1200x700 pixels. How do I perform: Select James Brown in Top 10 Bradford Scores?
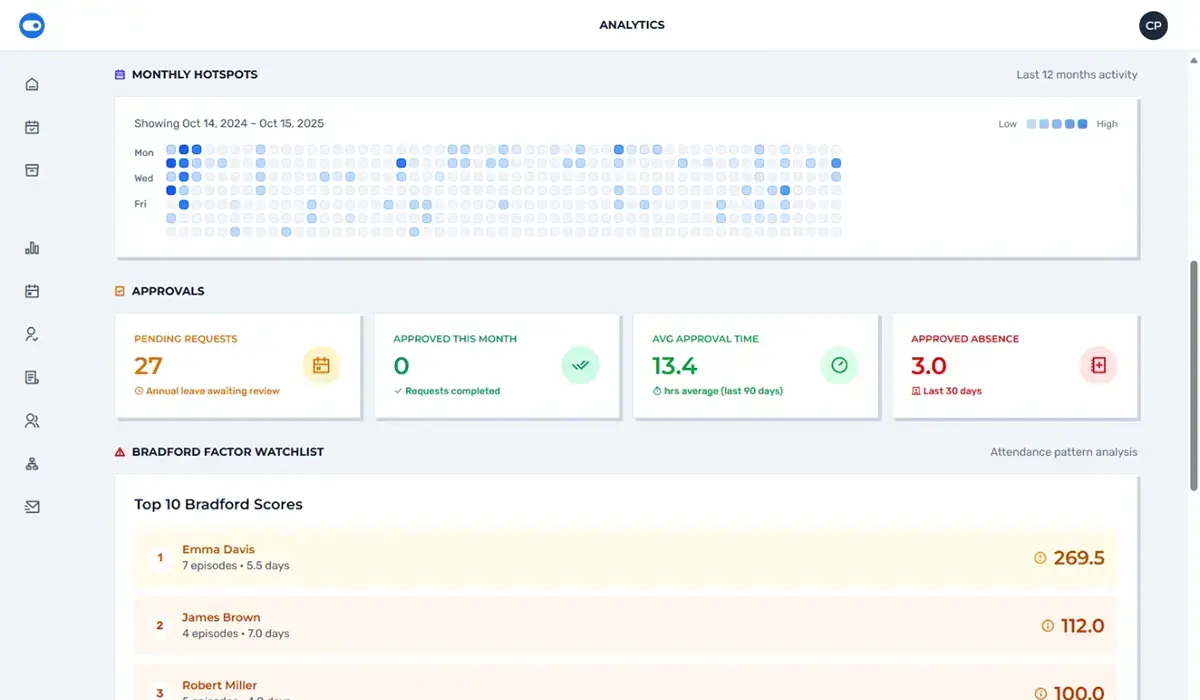pos(221,617)
